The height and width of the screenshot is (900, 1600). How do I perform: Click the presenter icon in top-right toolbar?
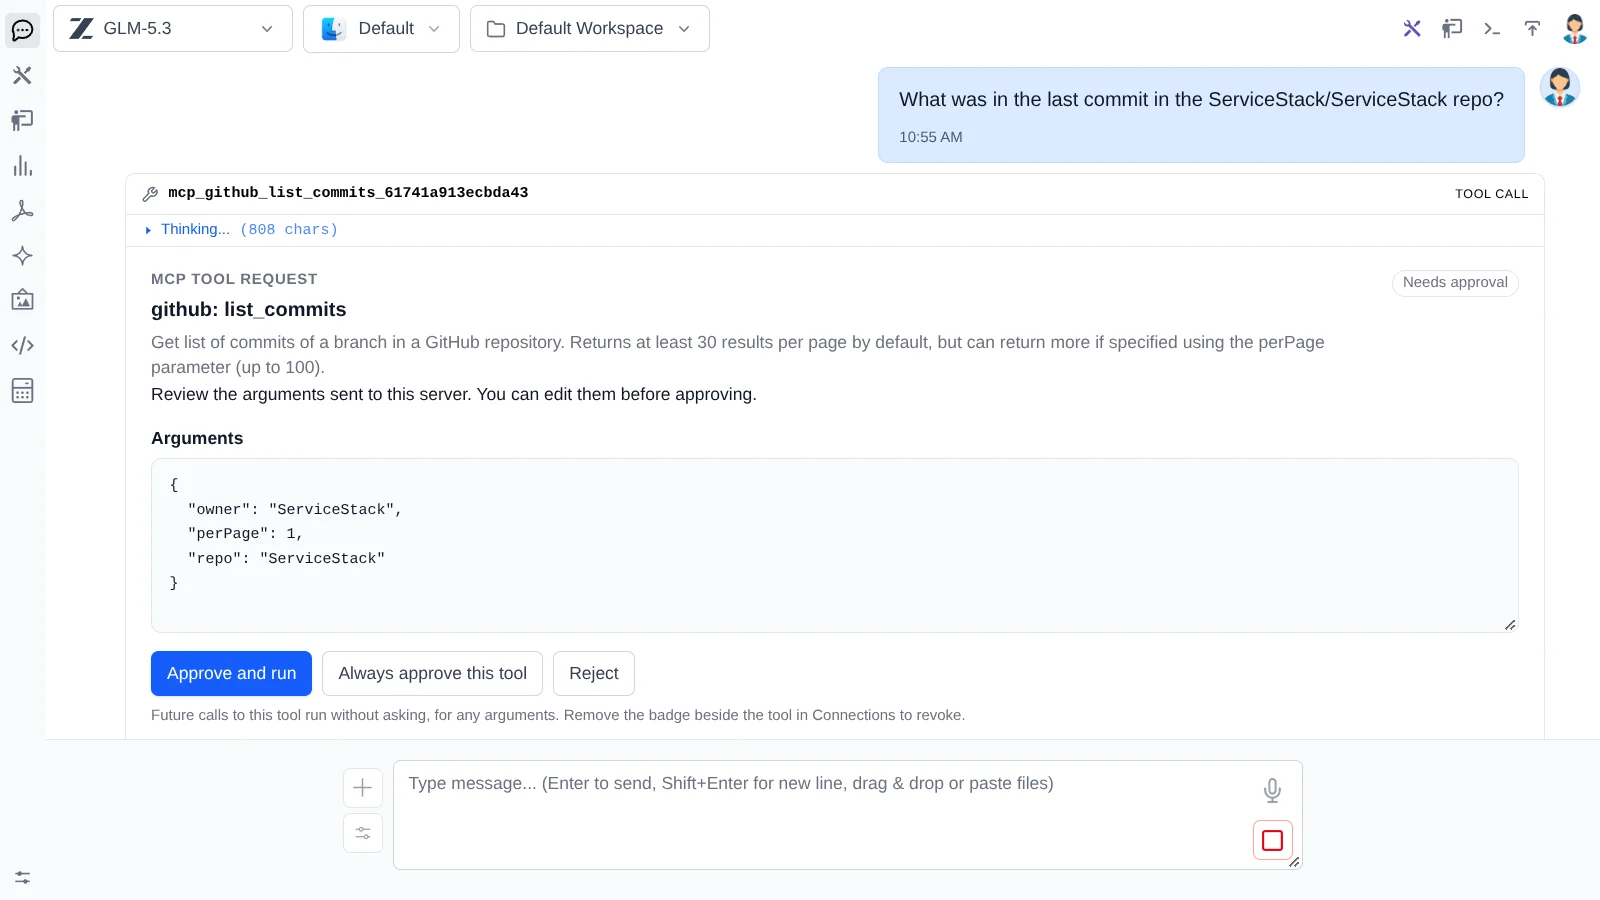[1452, 28]
